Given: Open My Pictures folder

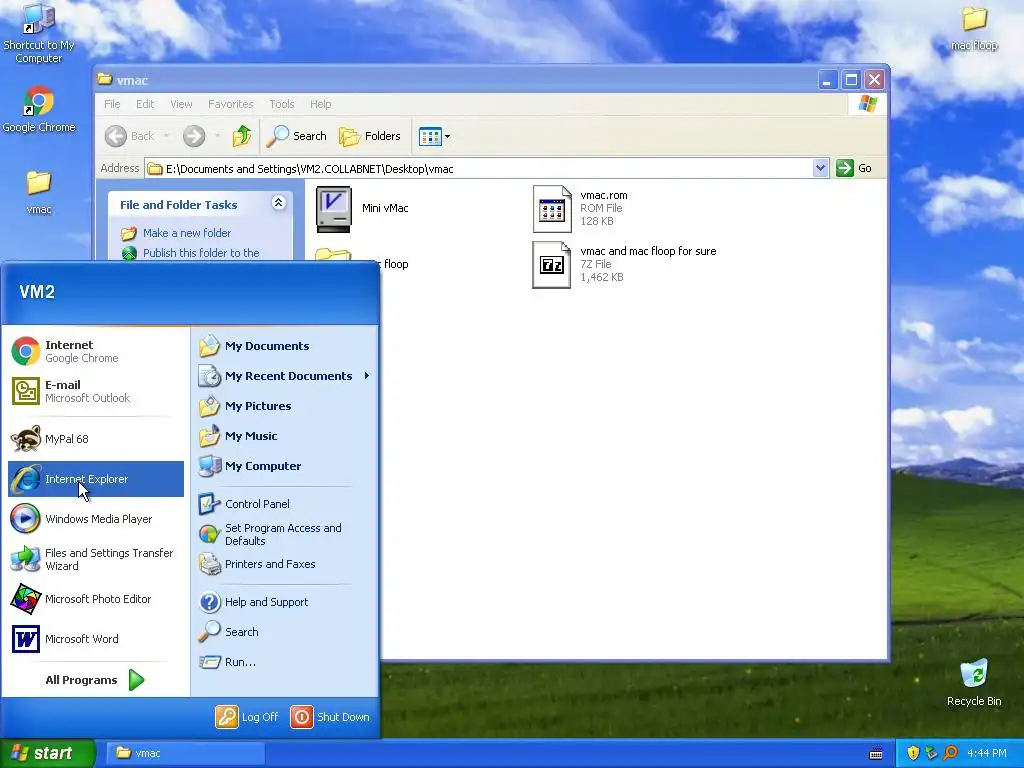Looking at the screenshot, I should (283, 406).
